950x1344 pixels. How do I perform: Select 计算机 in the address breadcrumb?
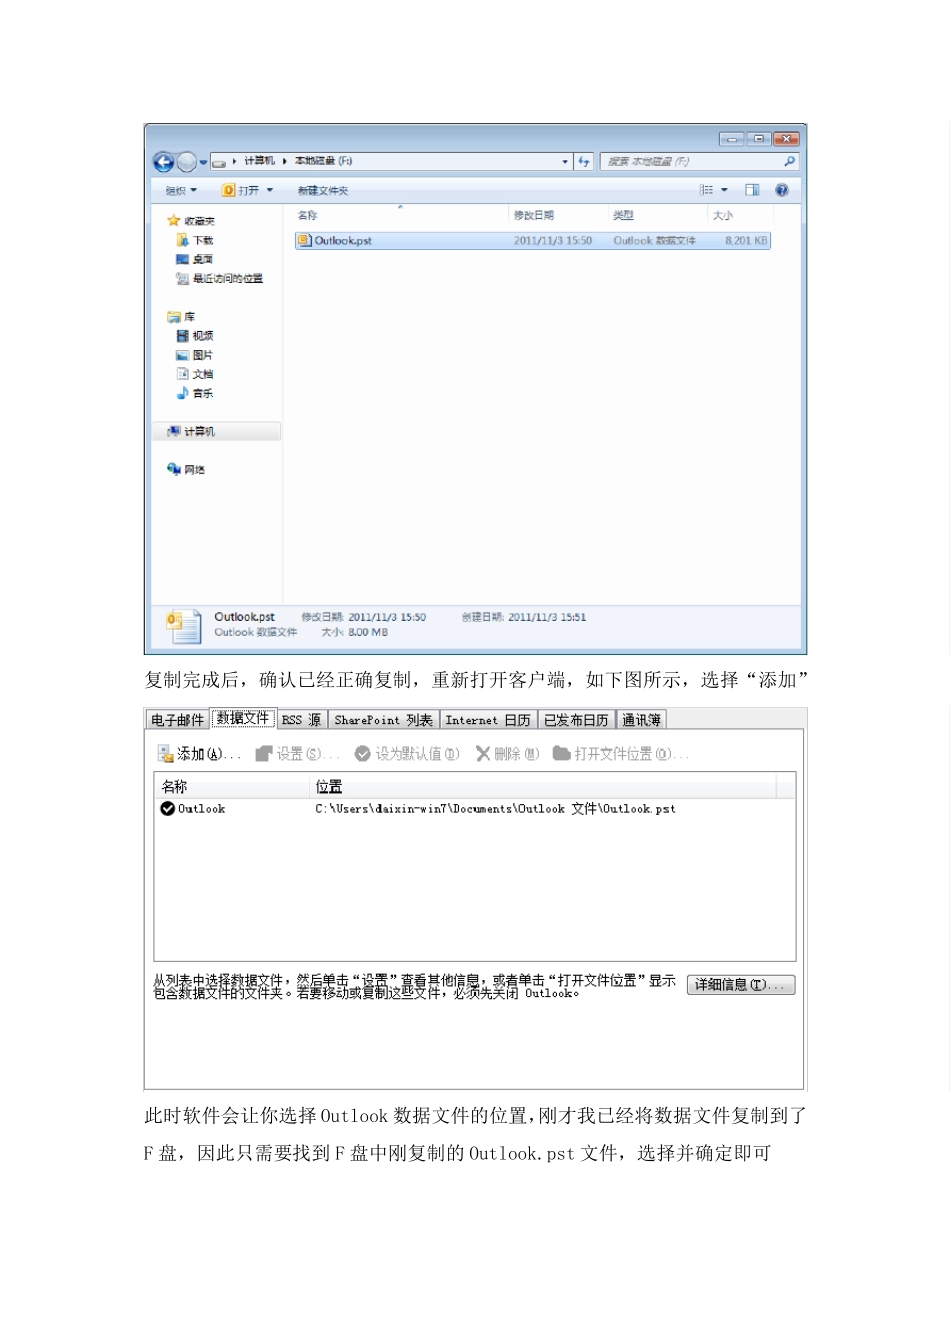point(259,161)
